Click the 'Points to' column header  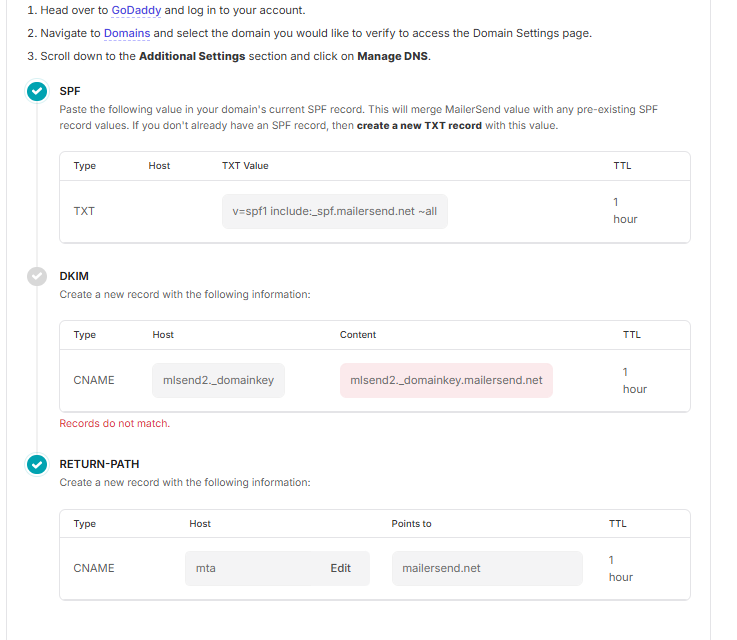click(411, 523)
